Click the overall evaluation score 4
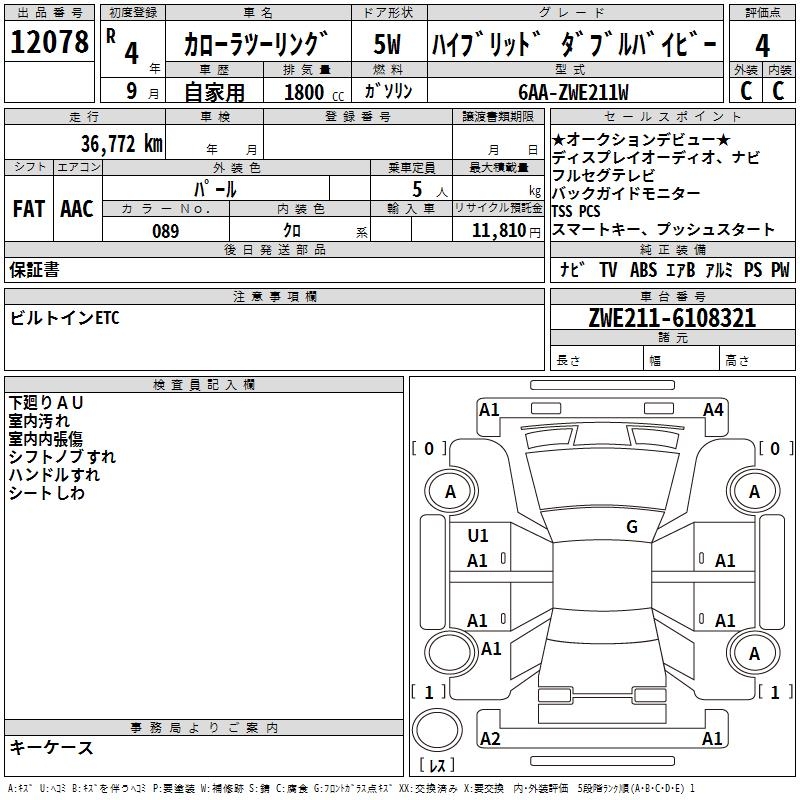The width and height of the screenshot is (800, 800). coord(762,44)
